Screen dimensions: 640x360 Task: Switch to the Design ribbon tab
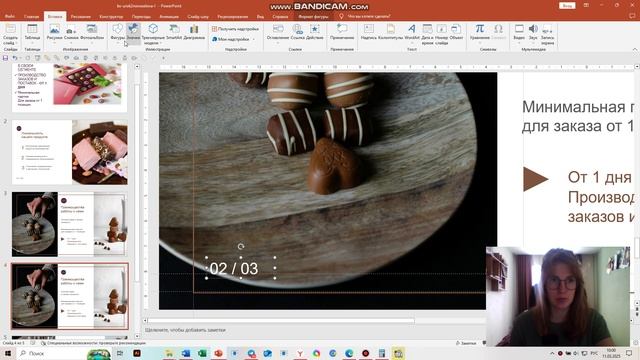pos(111,16)
